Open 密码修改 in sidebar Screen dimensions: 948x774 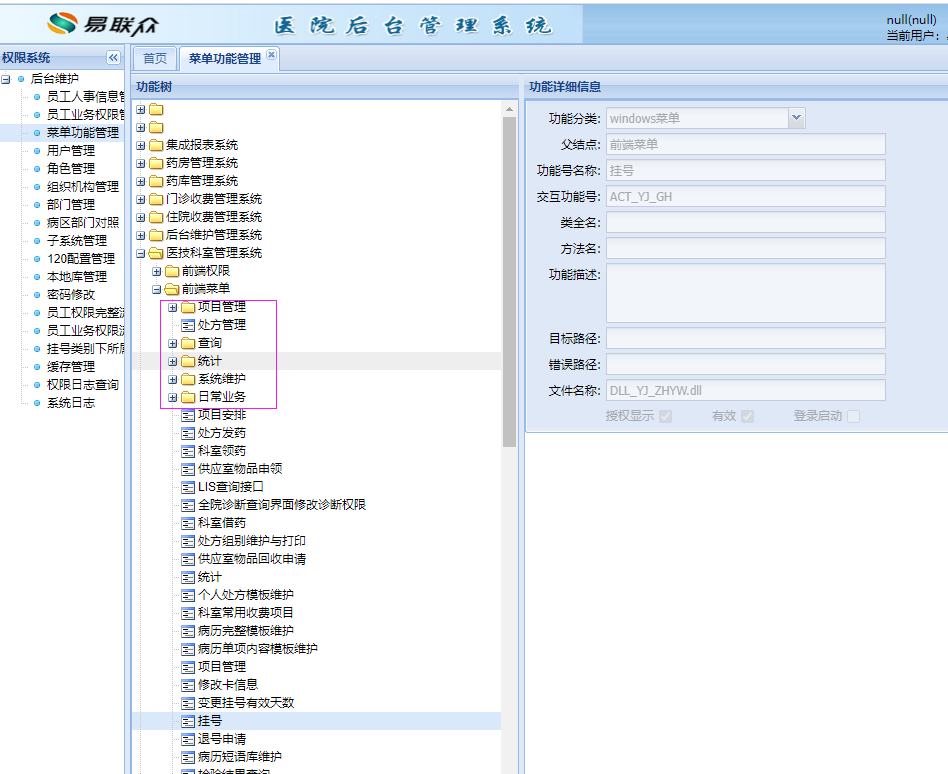[71, 294]
